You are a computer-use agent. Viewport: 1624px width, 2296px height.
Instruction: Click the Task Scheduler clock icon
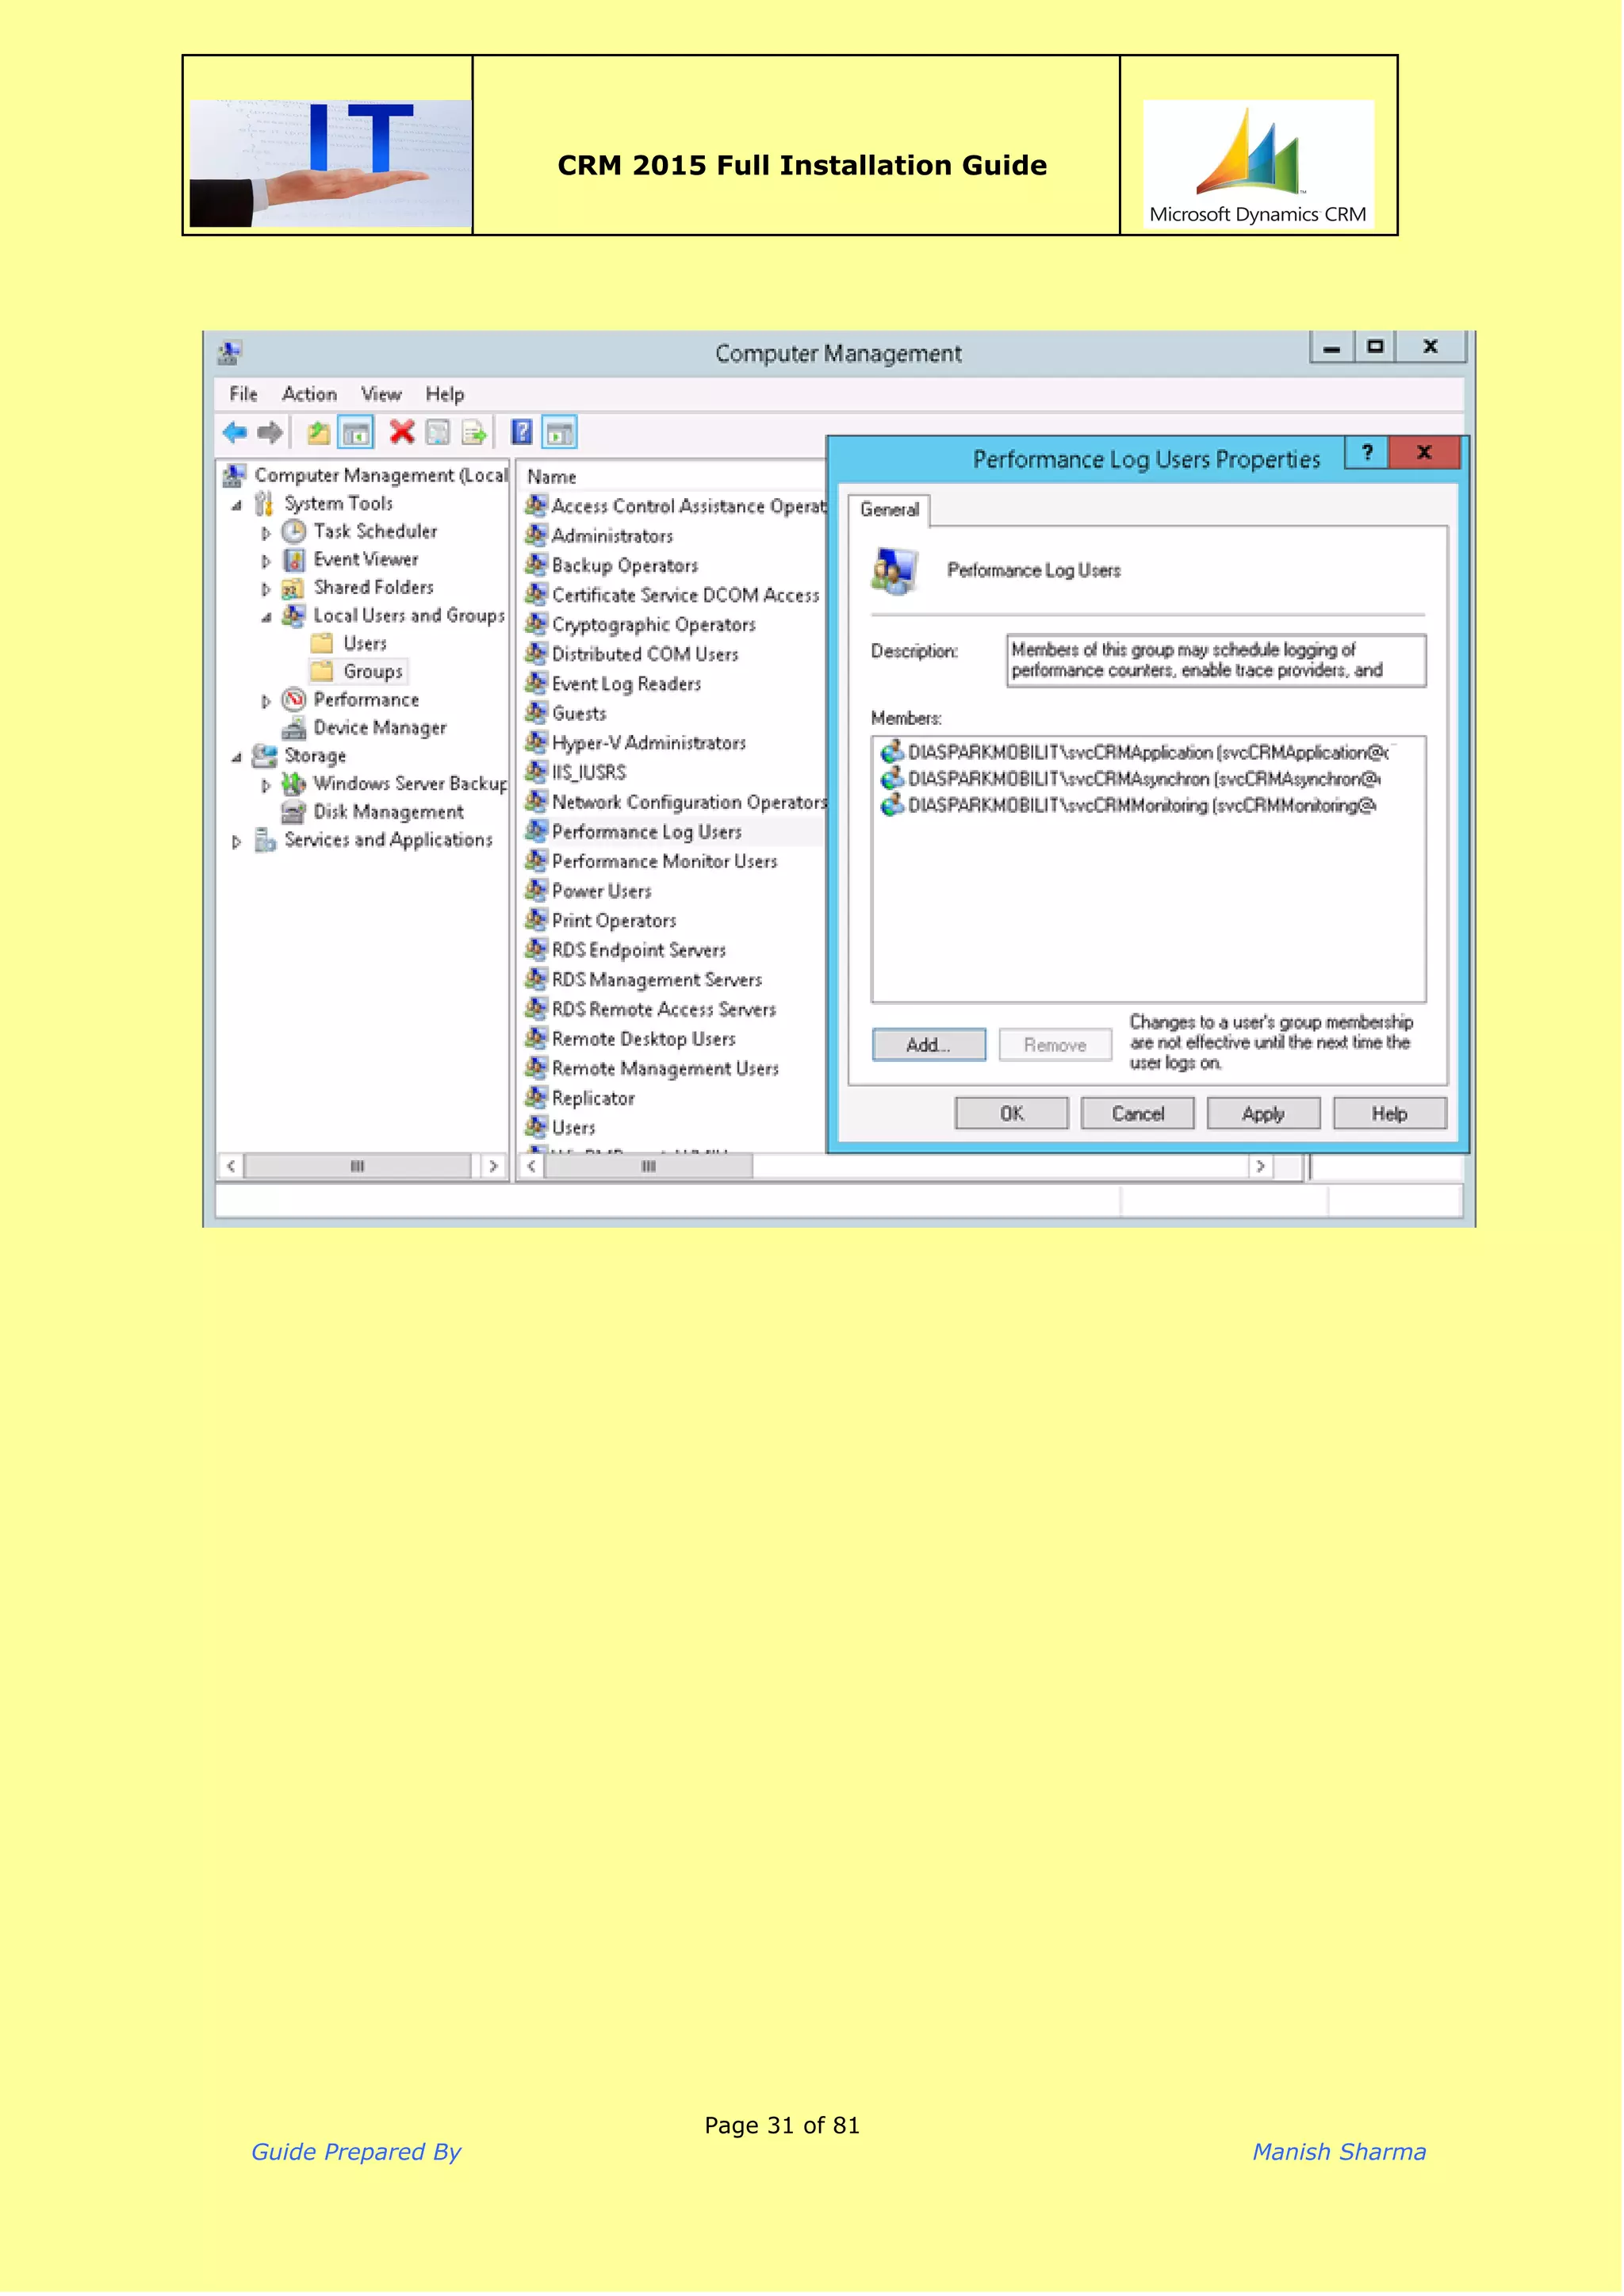[294, 532]
